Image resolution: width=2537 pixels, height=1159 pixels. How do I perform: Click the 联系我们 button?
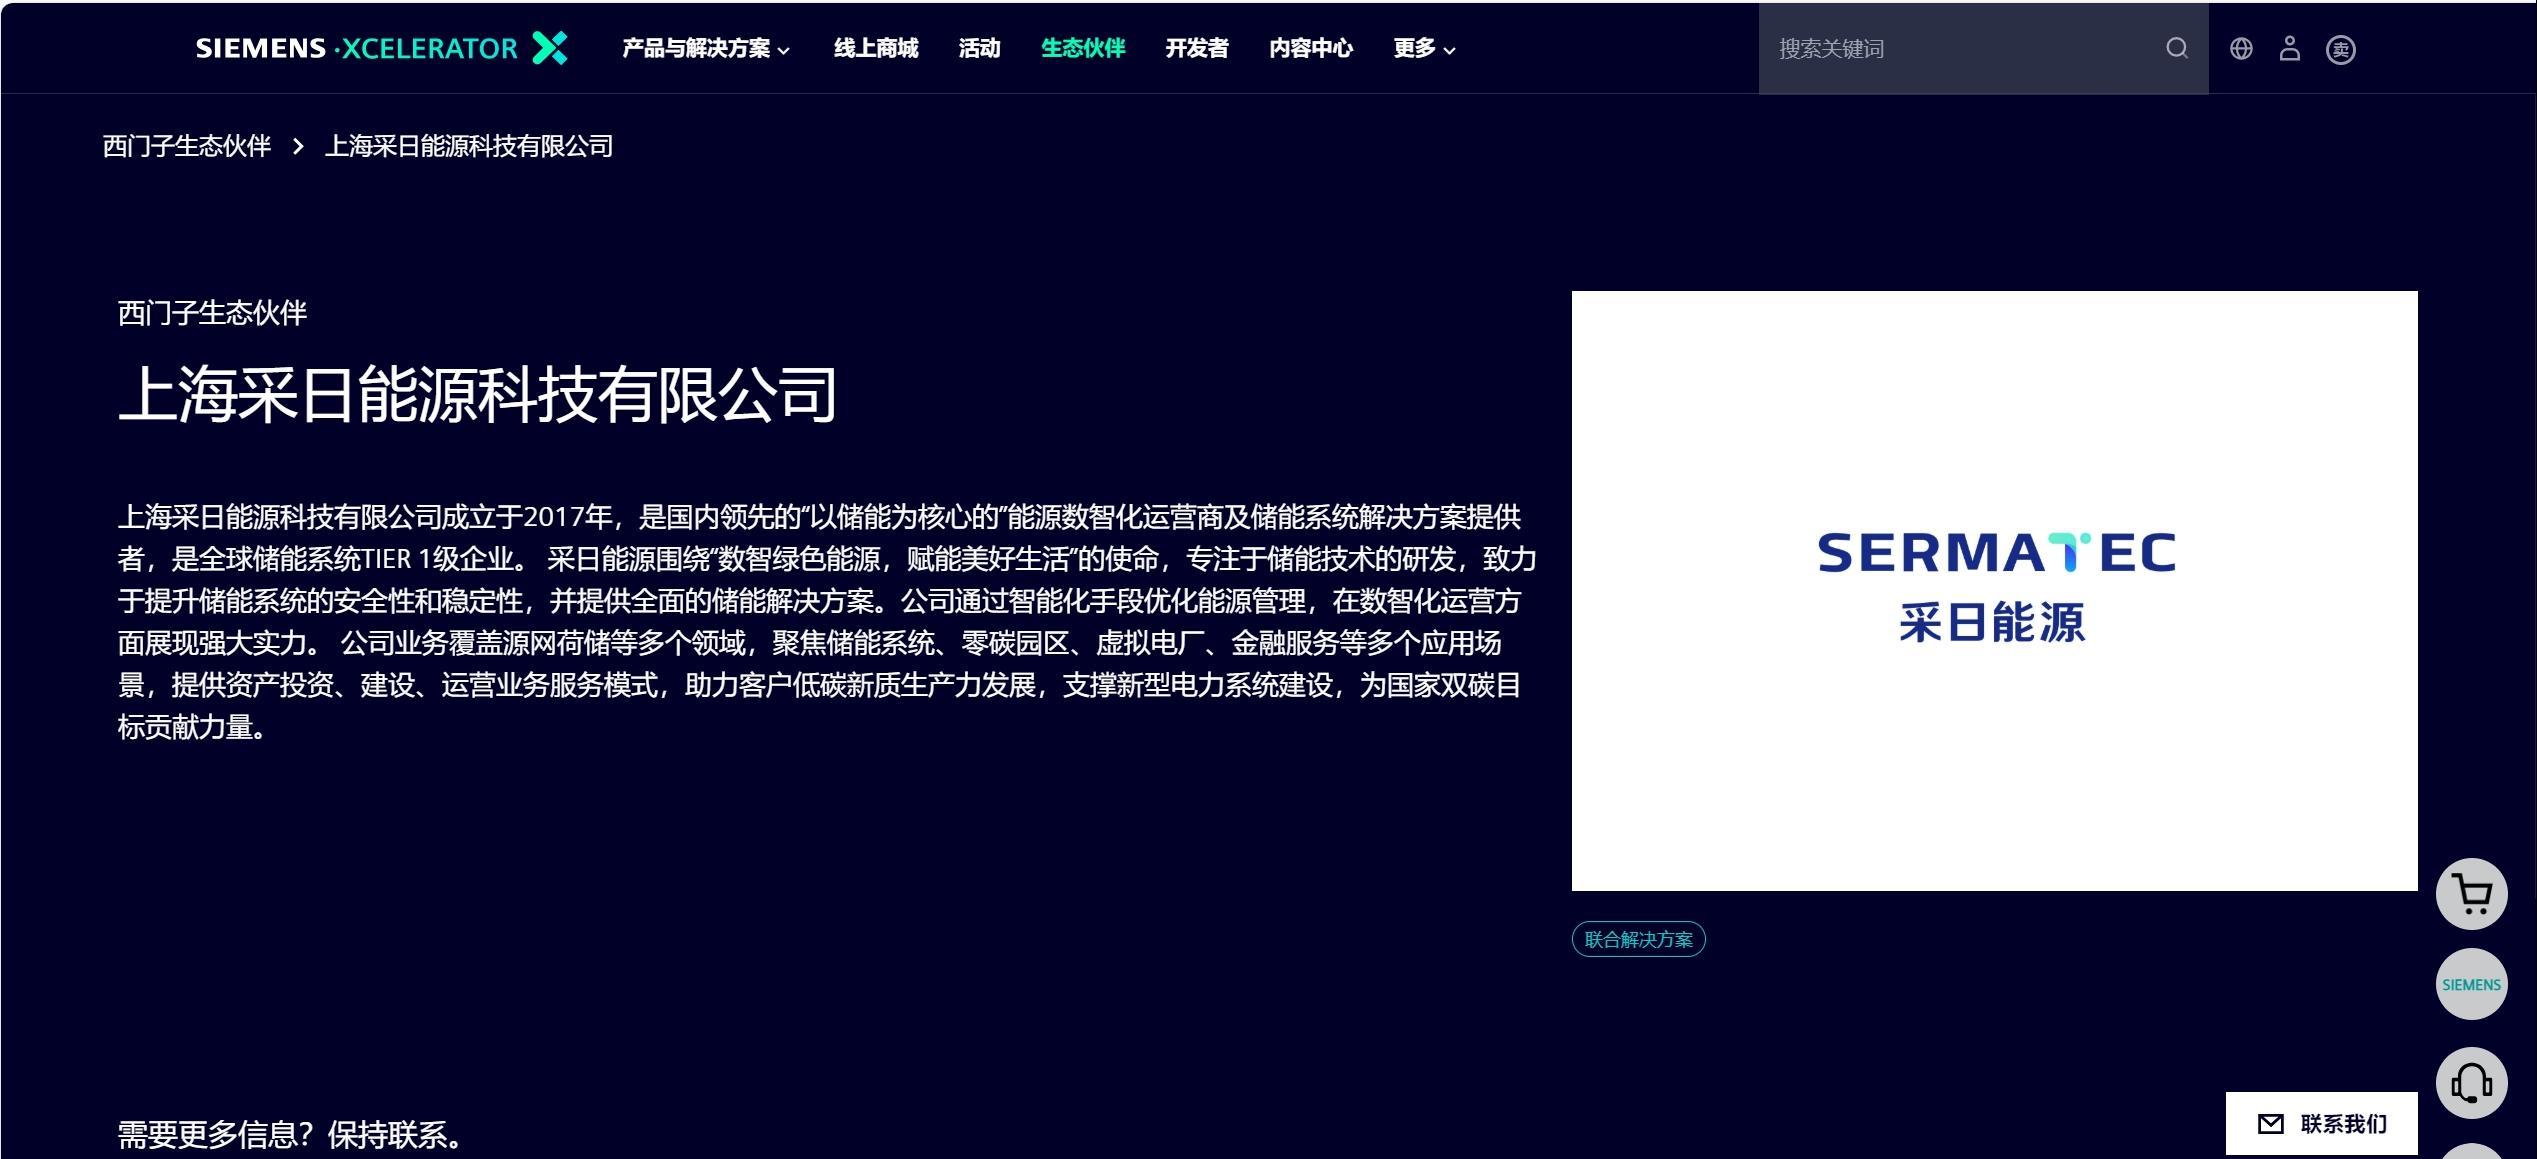point(2321,1124)
